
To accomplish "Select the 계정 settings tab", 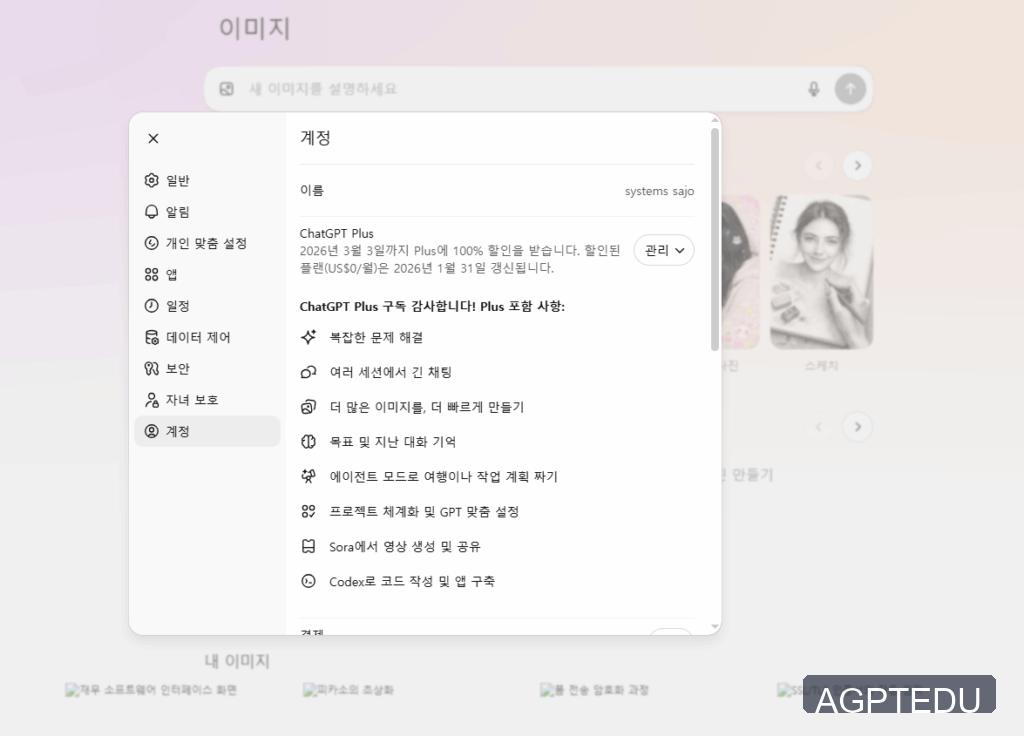I will tap(207, 431).
